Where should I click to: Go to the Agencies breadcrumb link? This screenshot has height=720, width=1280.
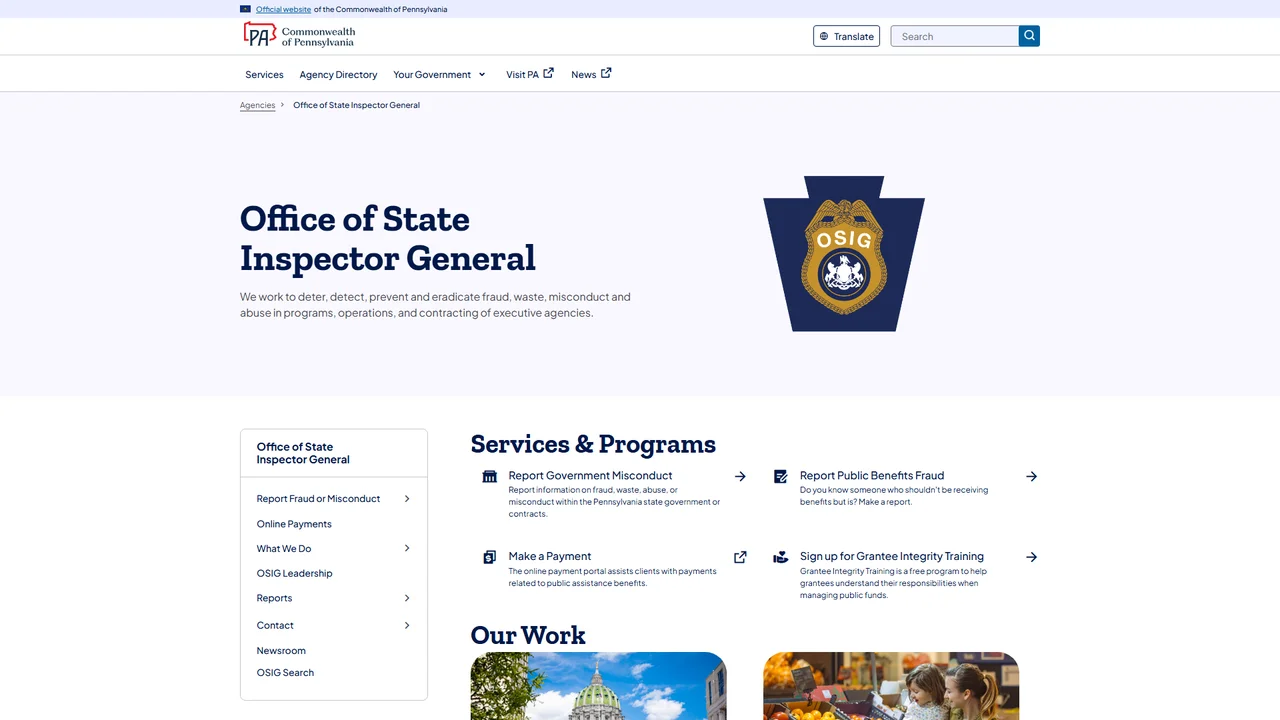click(x=257, y=105)
